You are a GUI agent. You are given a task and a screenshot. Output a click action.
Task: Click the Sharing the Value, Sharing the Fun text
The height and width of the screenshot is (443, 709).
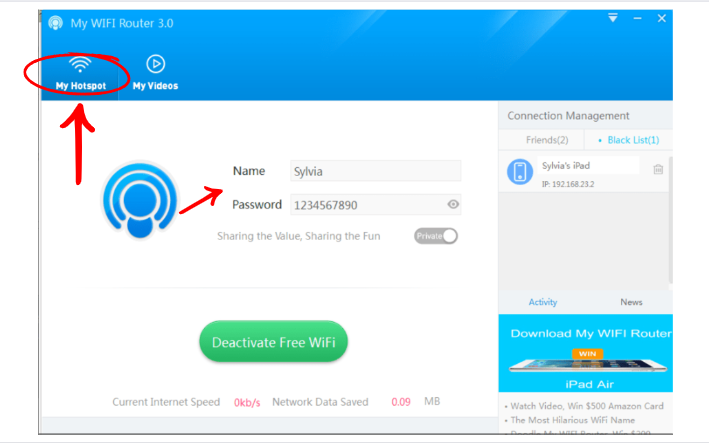click(x=298, y=236)
